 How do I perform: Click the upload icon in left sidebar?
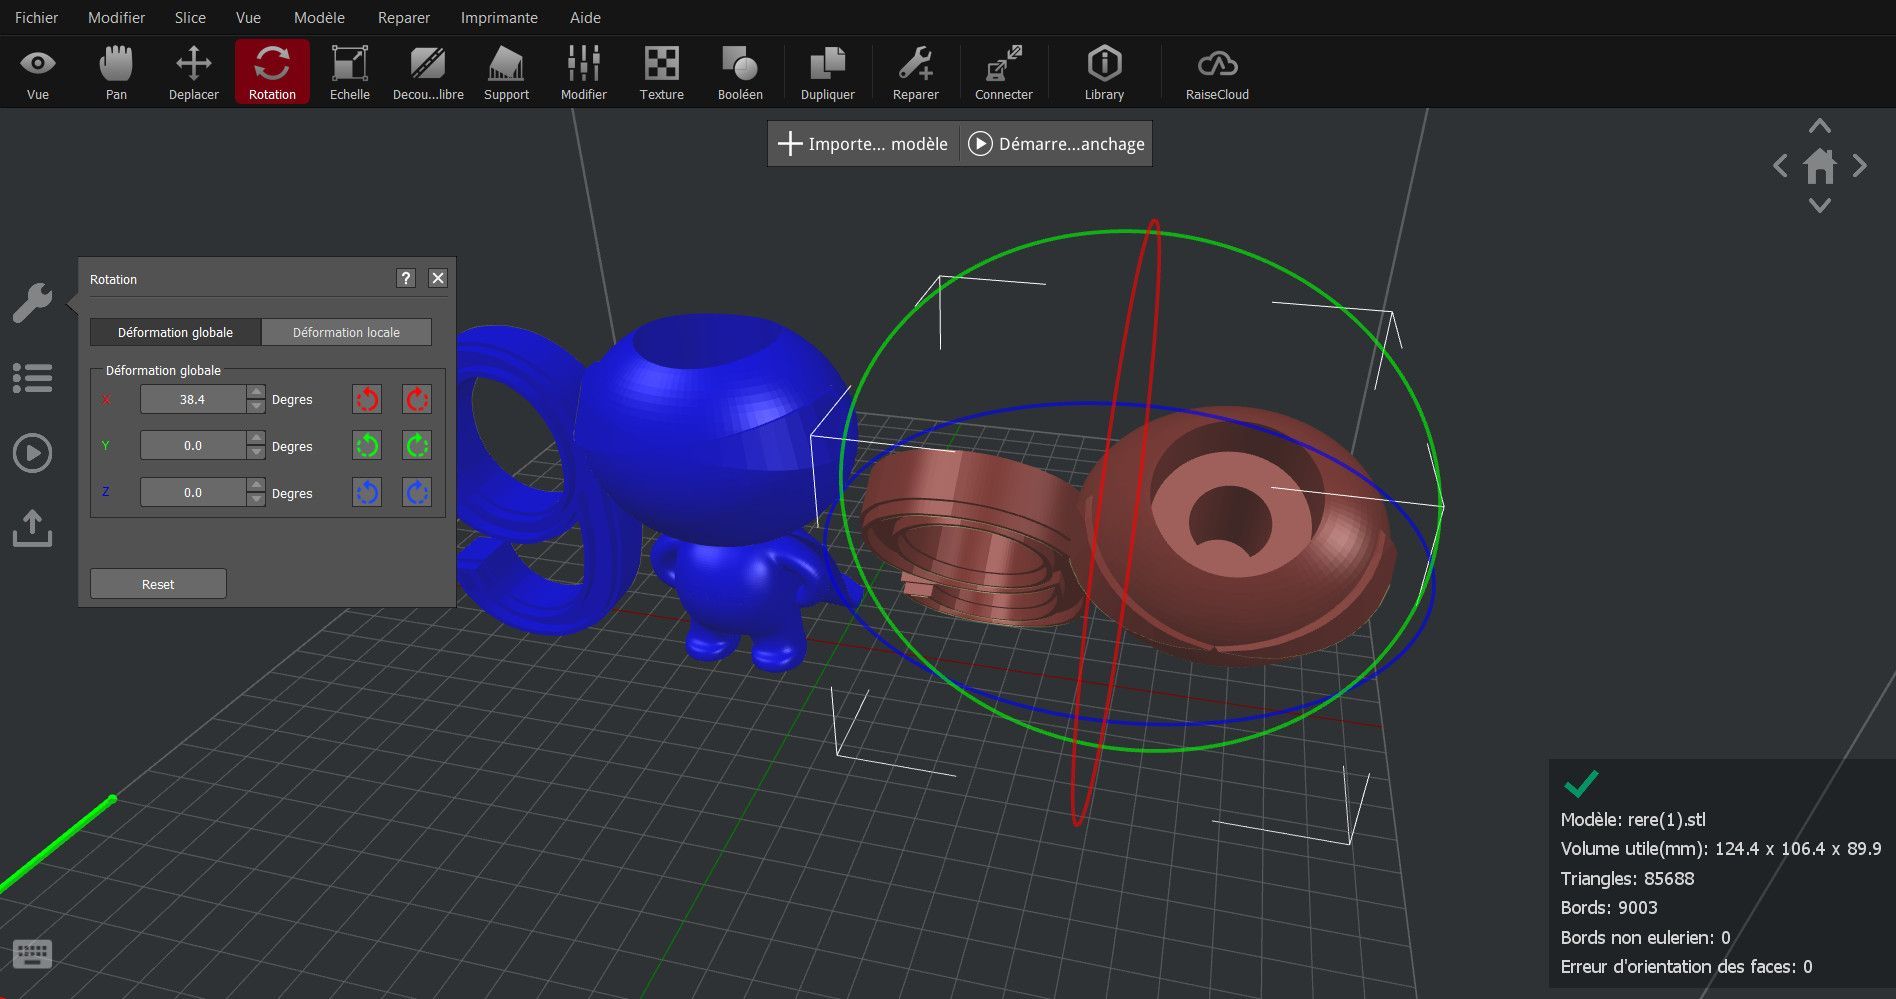point(32,528)
